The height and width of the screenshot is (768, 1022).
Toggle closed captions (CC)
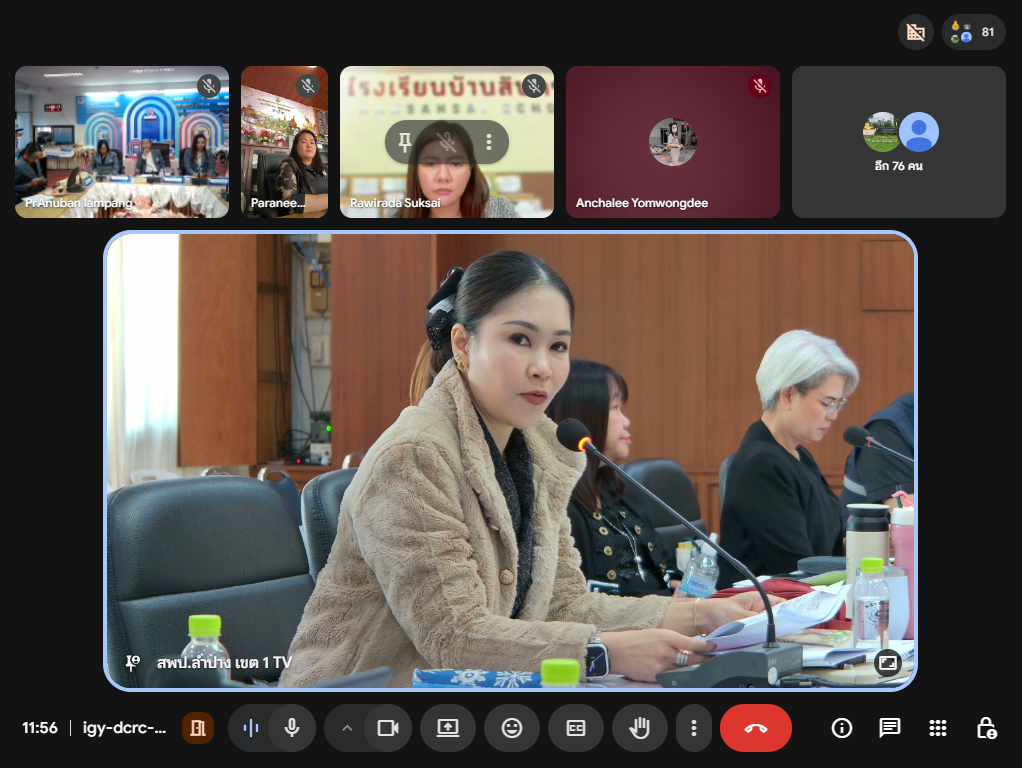576,728
